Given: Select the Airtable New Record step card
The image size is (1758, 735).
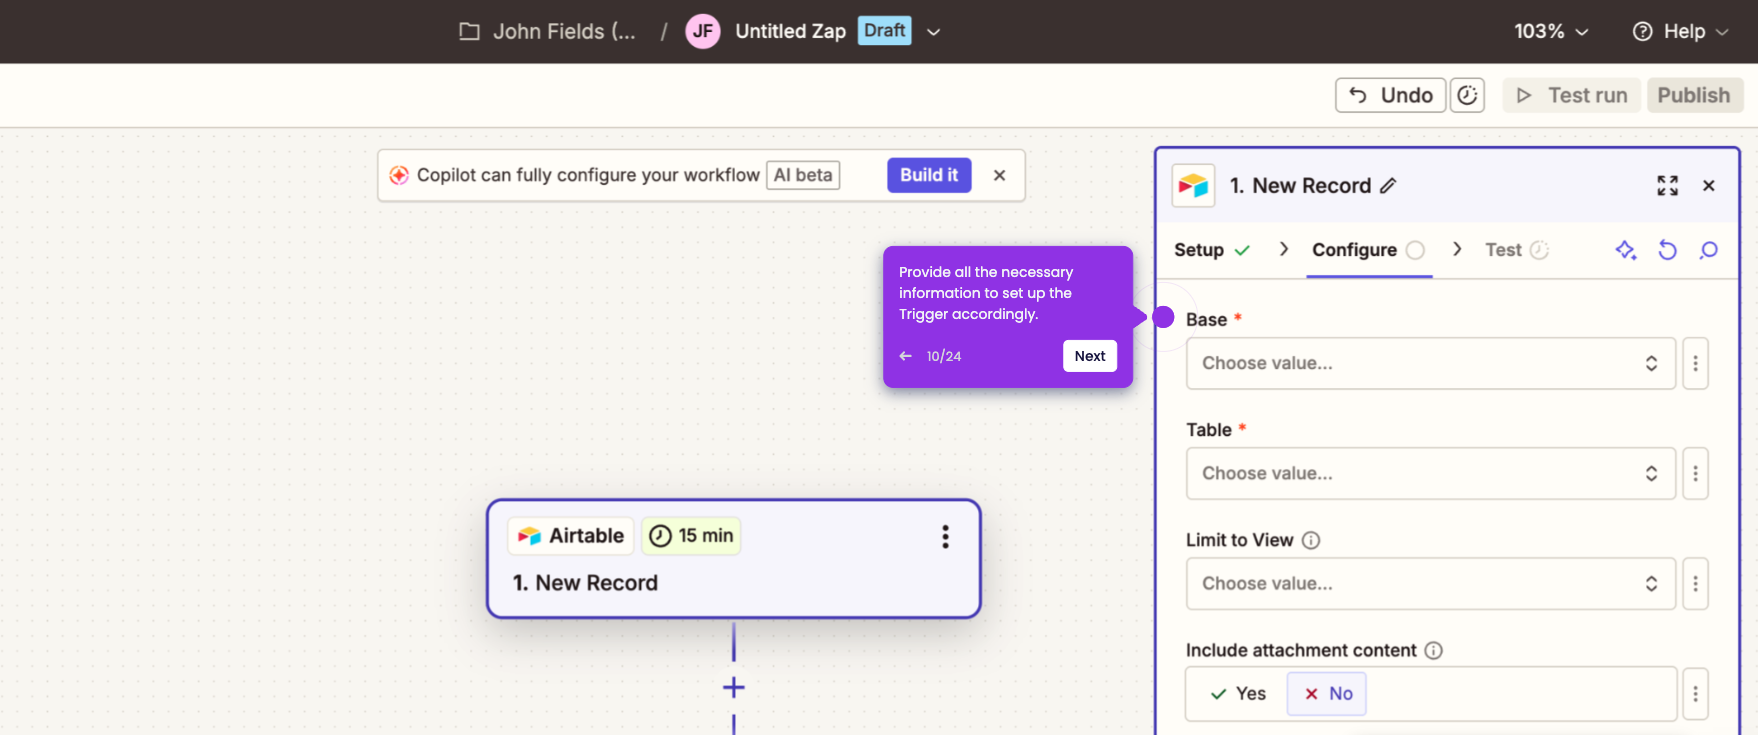Looking at the screenshot, I should tap(733, 559).
